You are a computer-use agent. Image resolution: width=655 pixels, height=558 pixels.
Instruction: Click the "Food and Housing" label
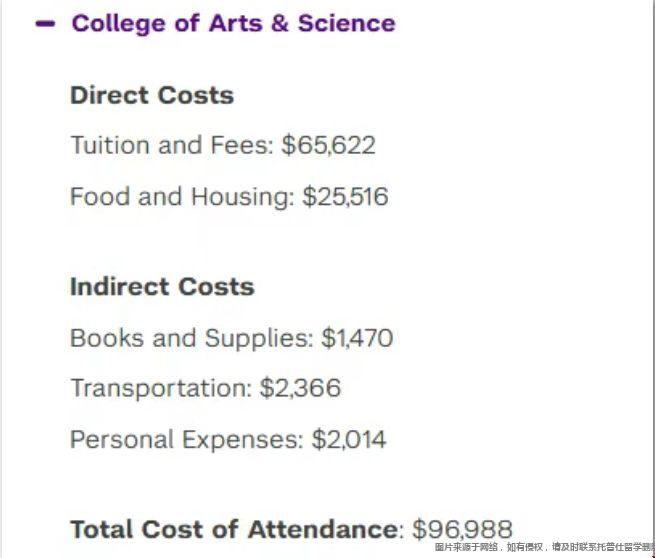[183, 197]
